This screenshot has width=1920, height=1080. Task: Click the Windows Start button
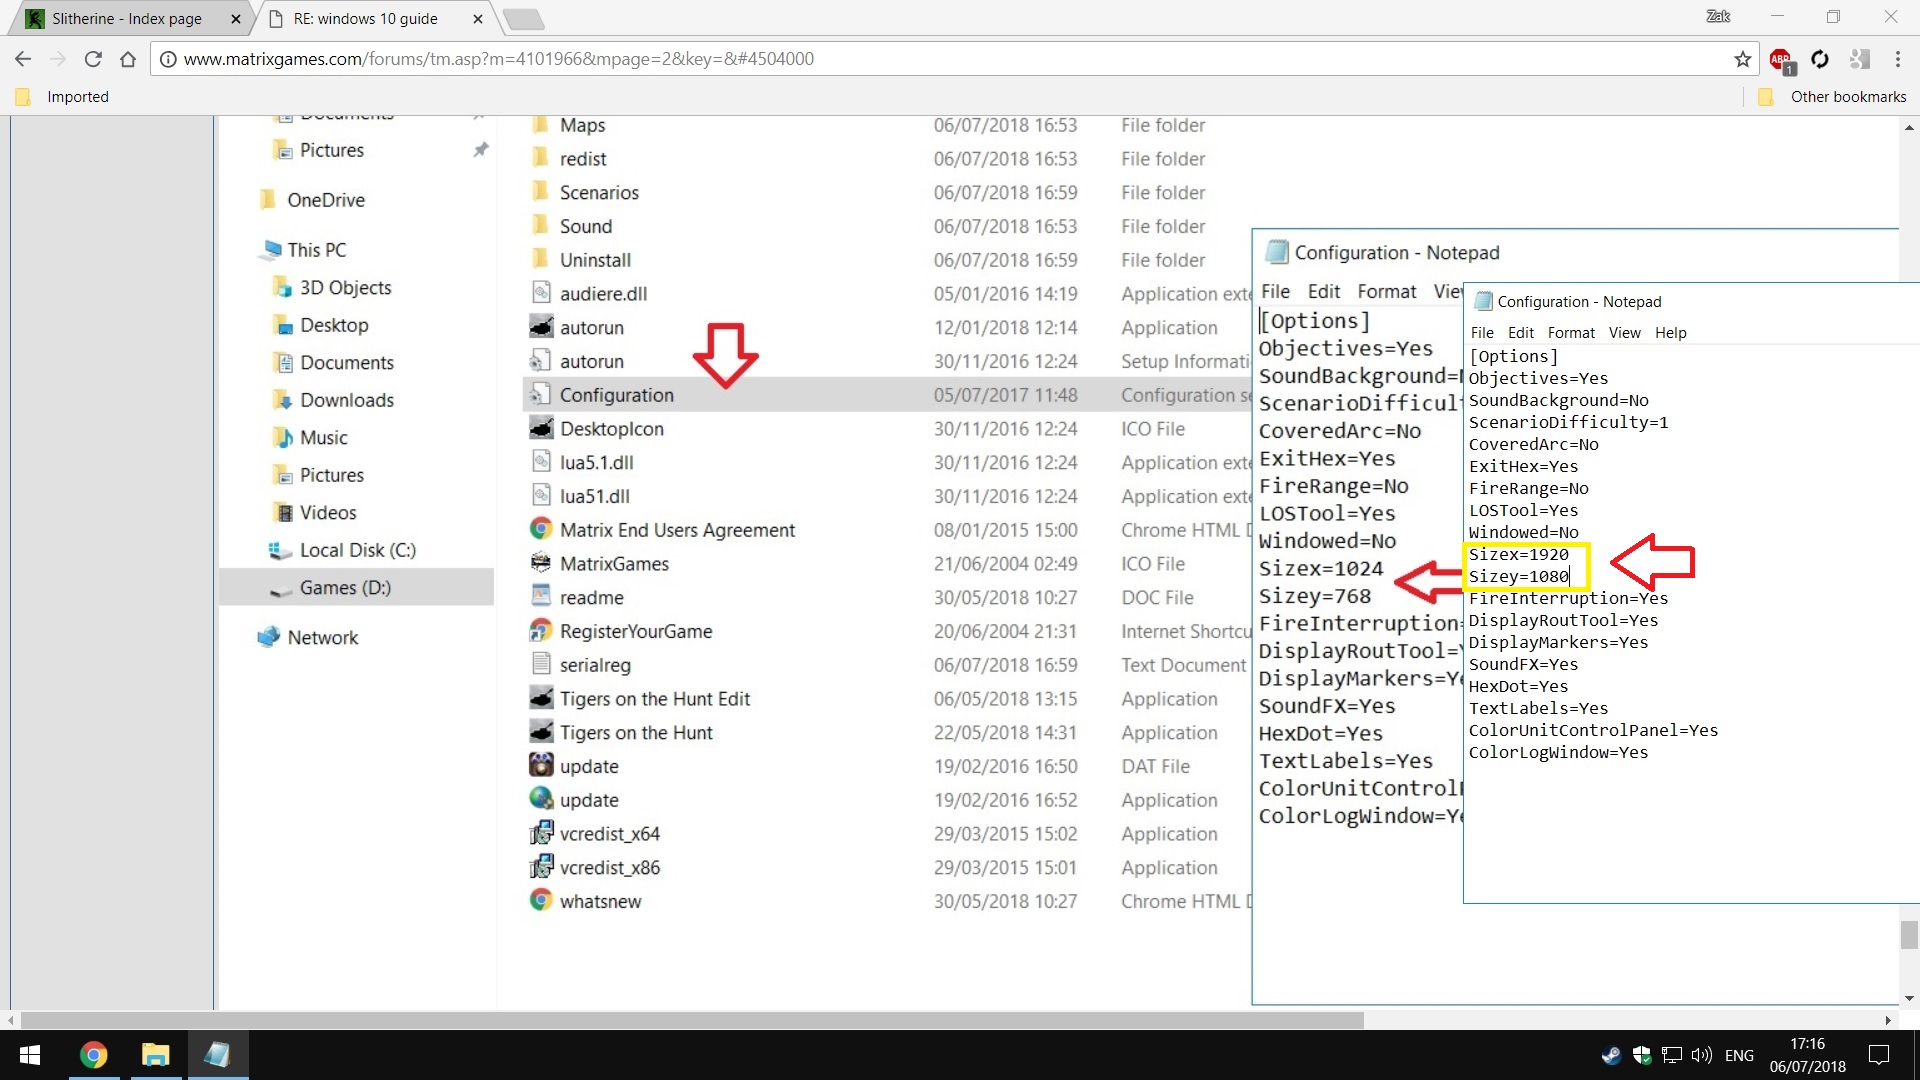30,1055
